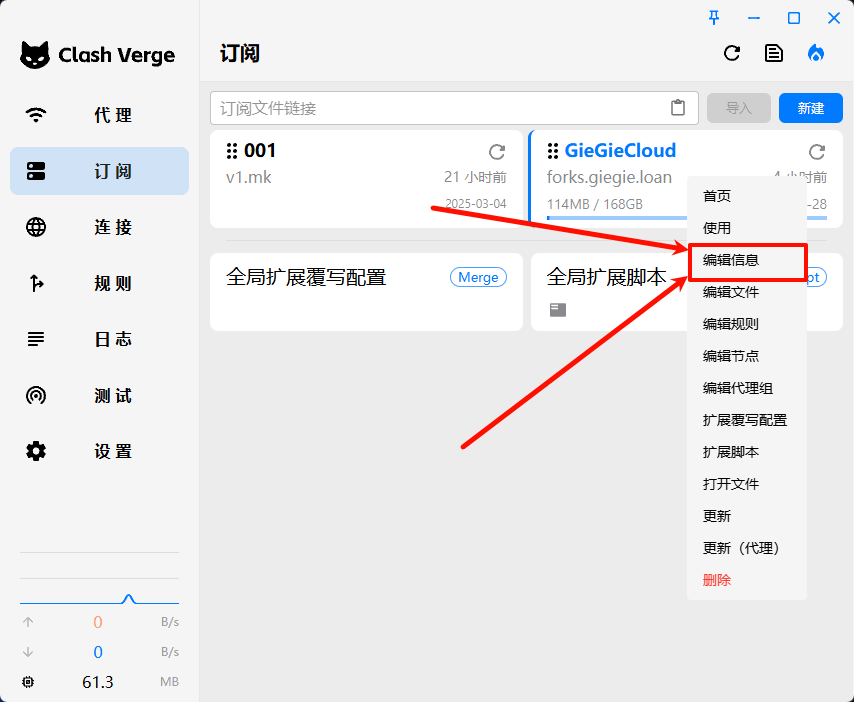This screenshot has width=854, height=702.
Task: Click the 114MB / 168GB usage text
Action: click(595, 204)
